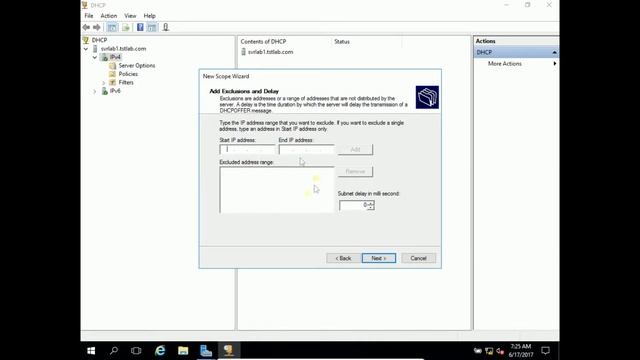Select Policies in the tree
The image size is (640, 360).
[x=128, y=74]
